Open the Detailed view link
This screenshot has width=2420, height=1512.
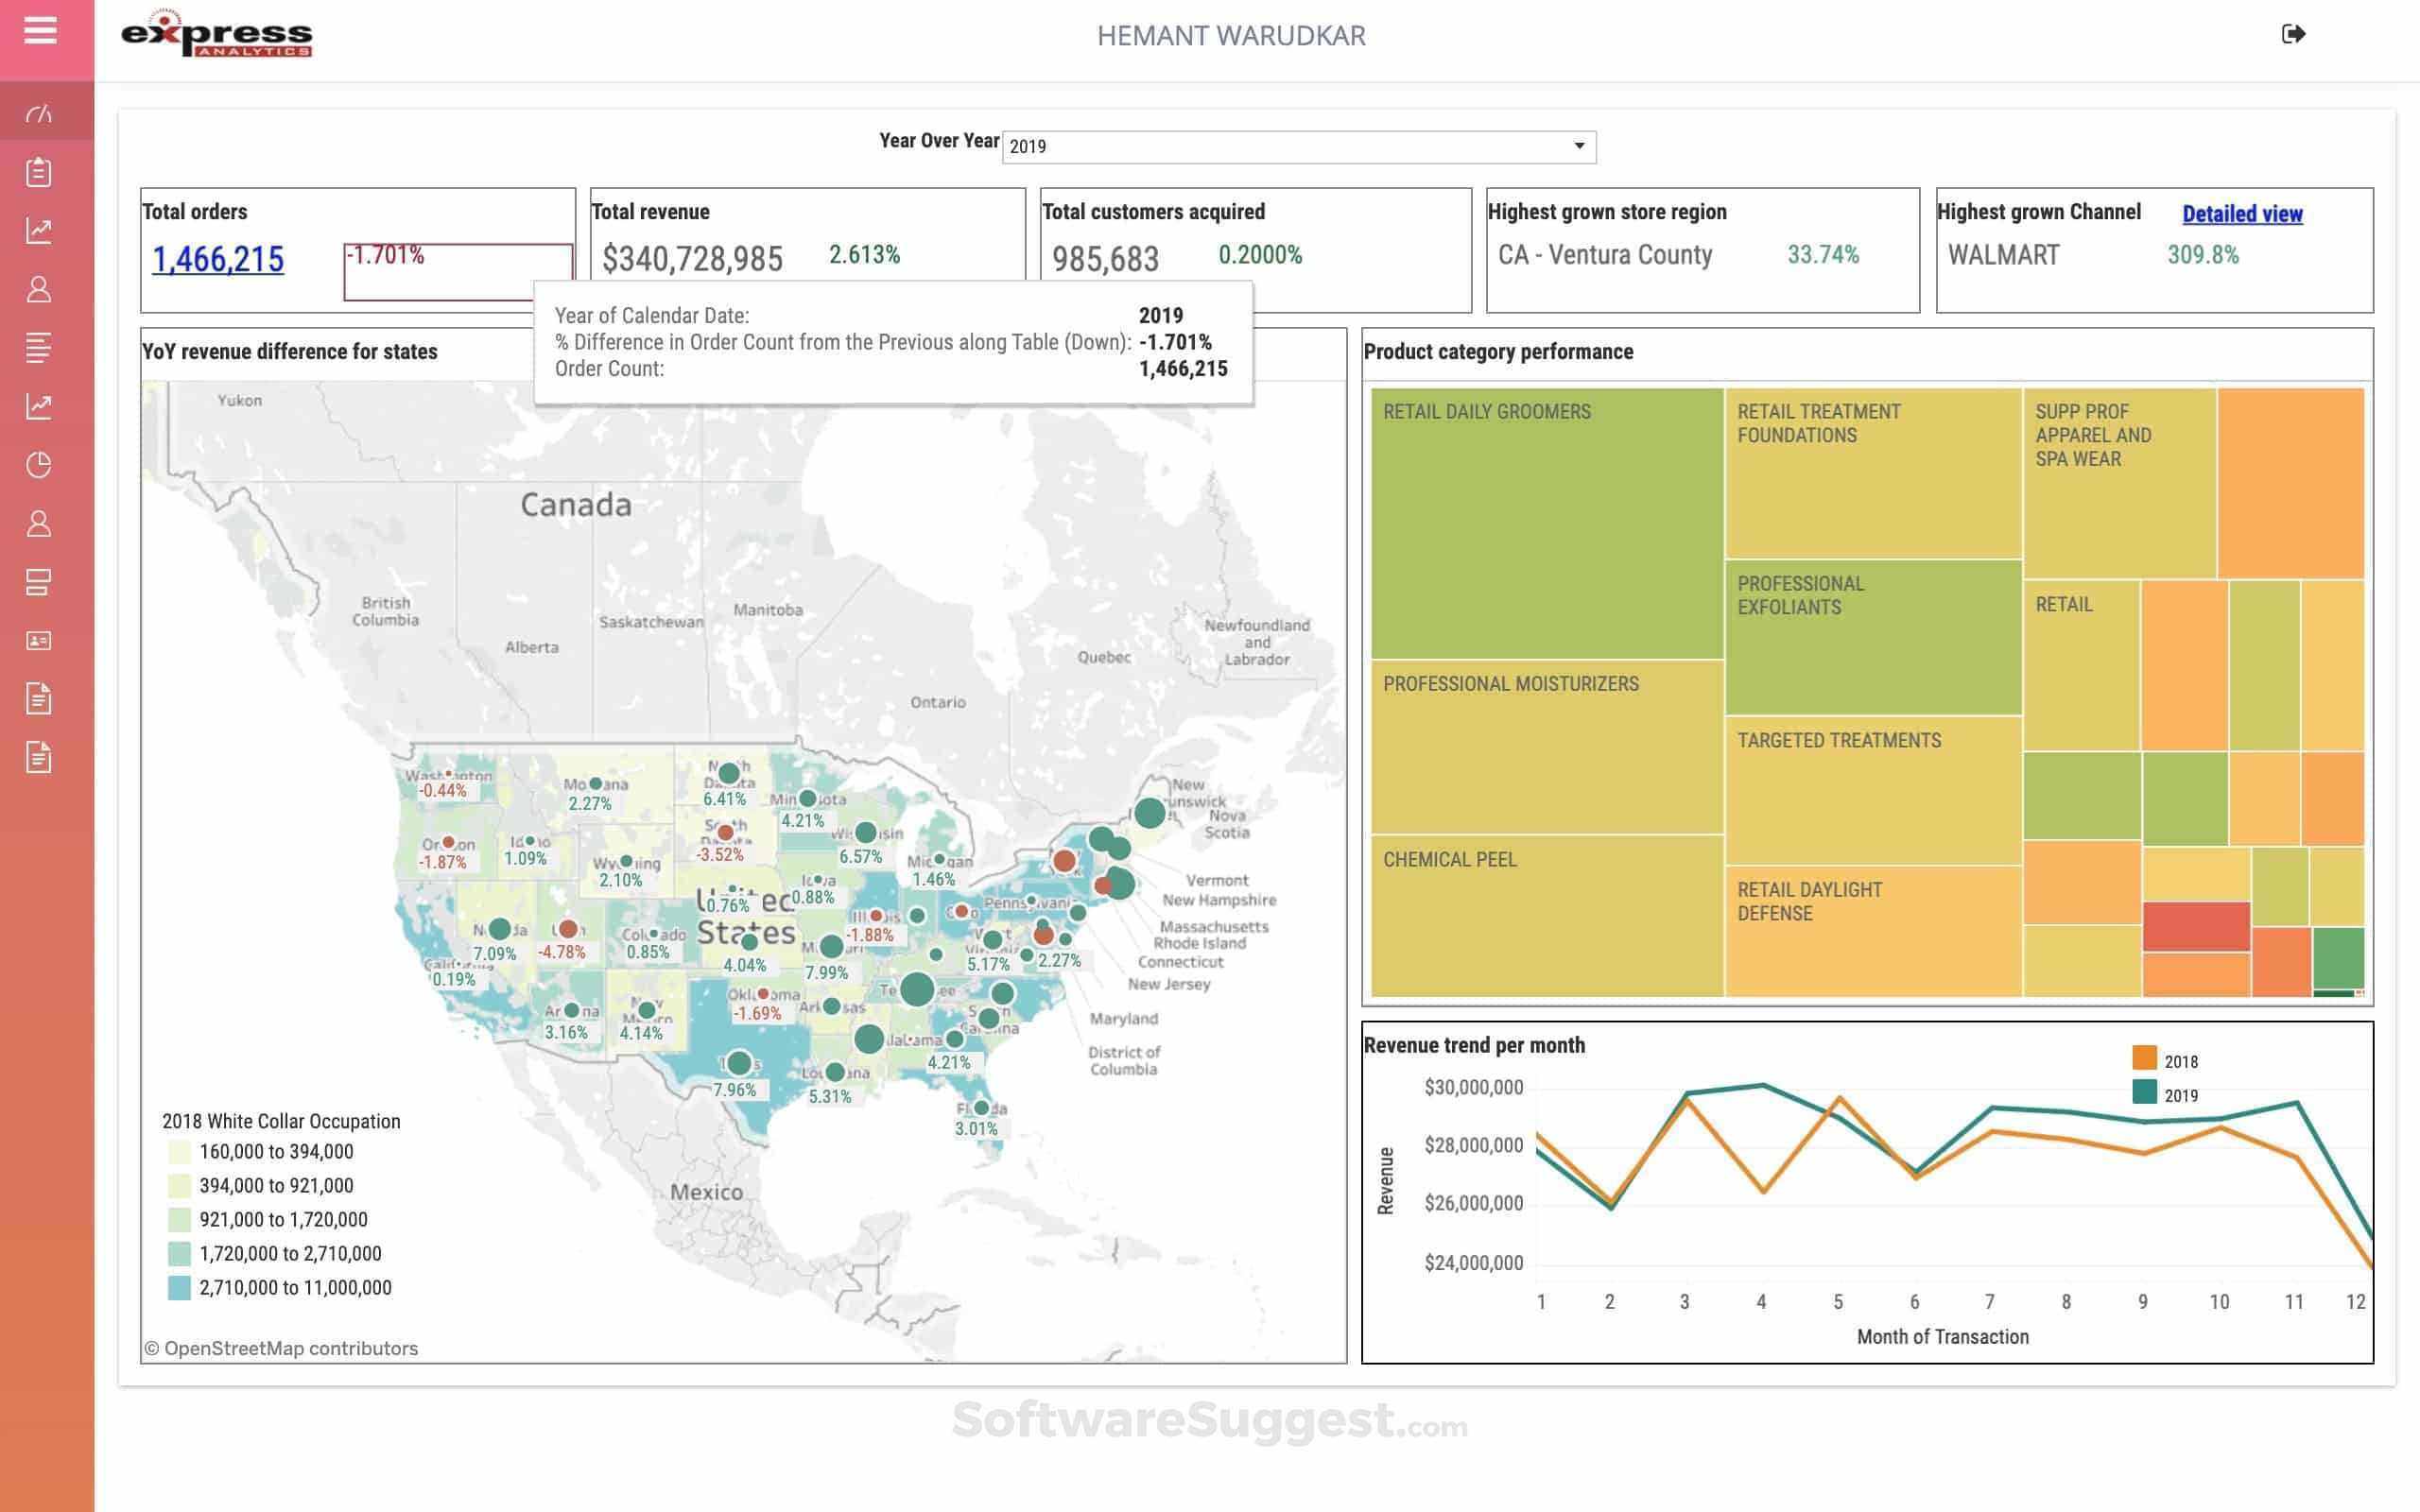tap(2242, 213)
